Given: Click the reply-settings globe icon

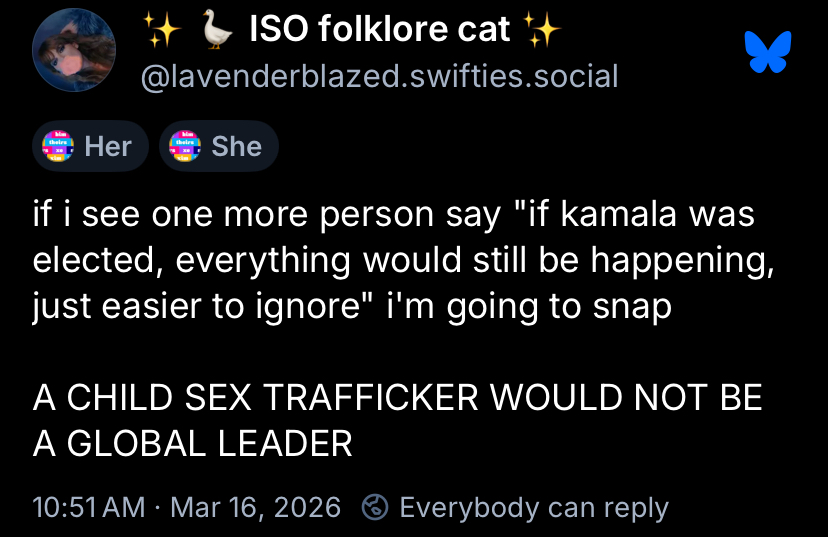Looking at the screenshot, I should (375, 507).
